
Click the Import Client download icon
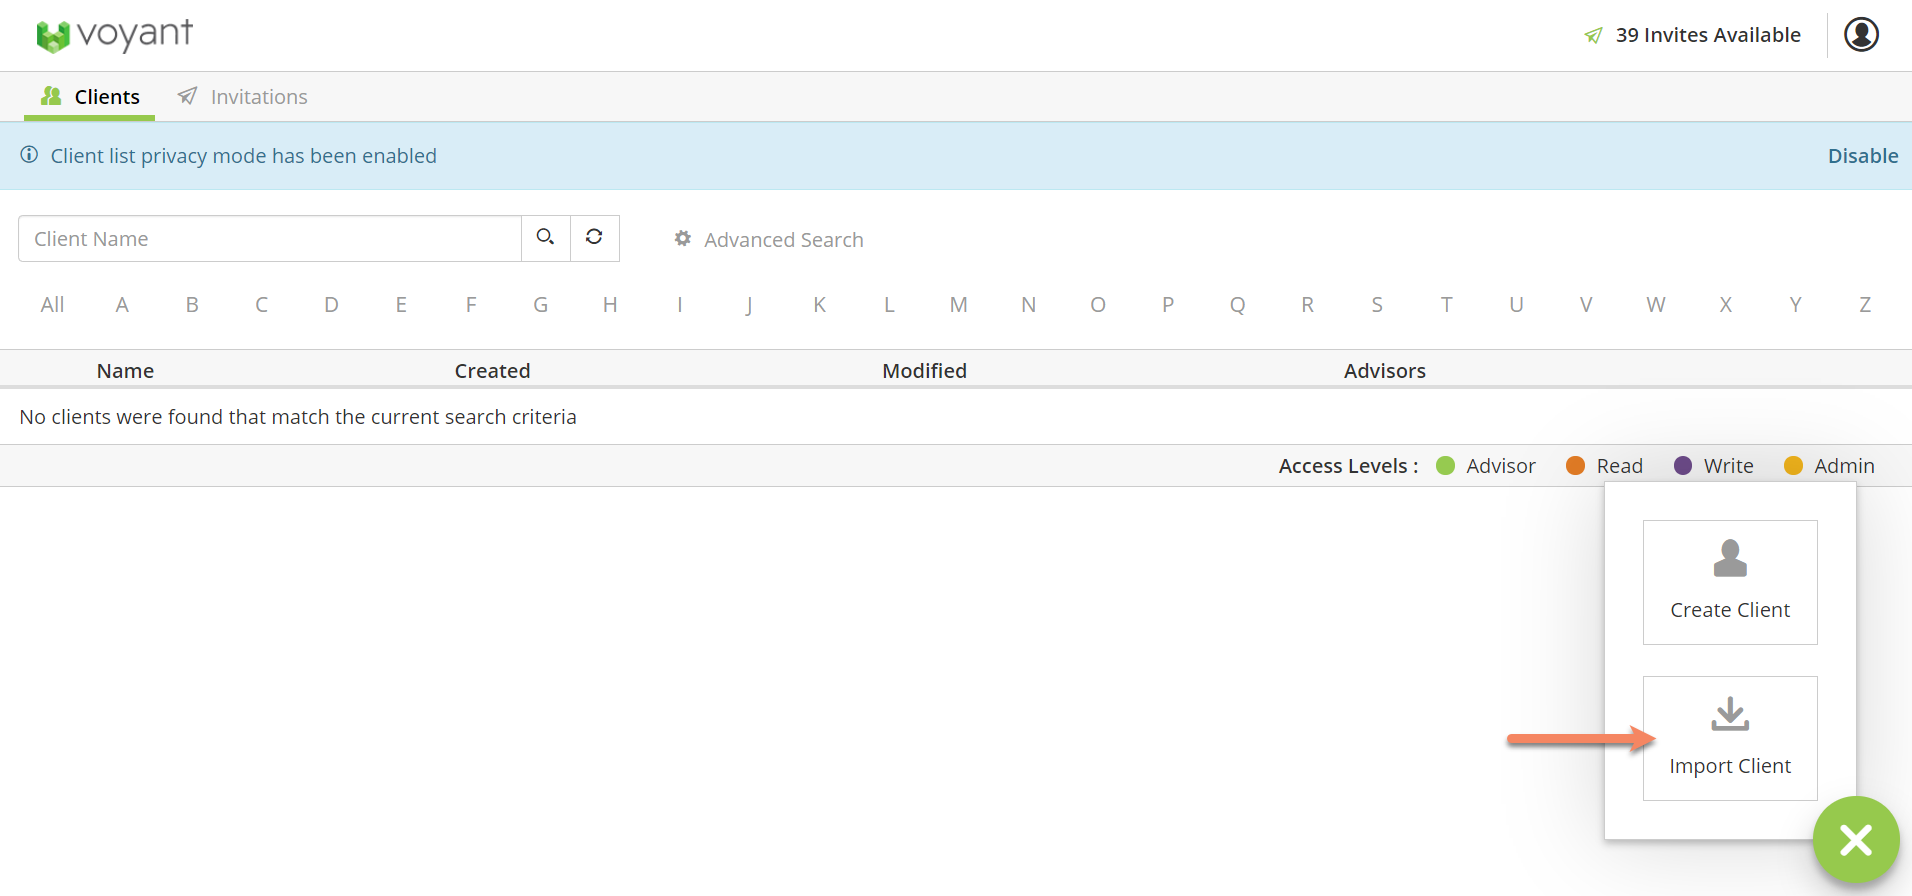pos(1730,714)
